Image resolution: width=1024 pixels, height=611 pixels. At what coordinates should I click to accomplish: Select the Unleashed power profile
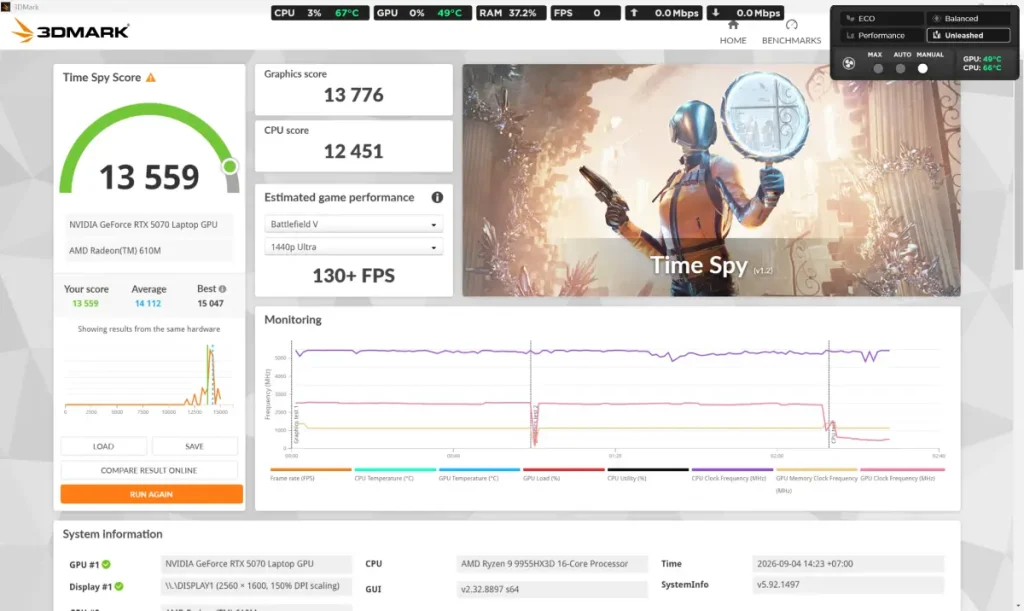coord(968,35)
